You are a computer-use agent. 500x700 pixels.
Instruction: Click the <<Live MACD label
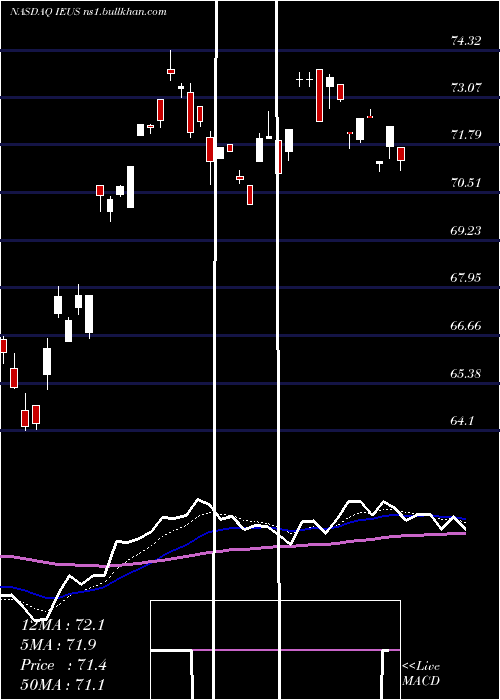click(421, 673)
